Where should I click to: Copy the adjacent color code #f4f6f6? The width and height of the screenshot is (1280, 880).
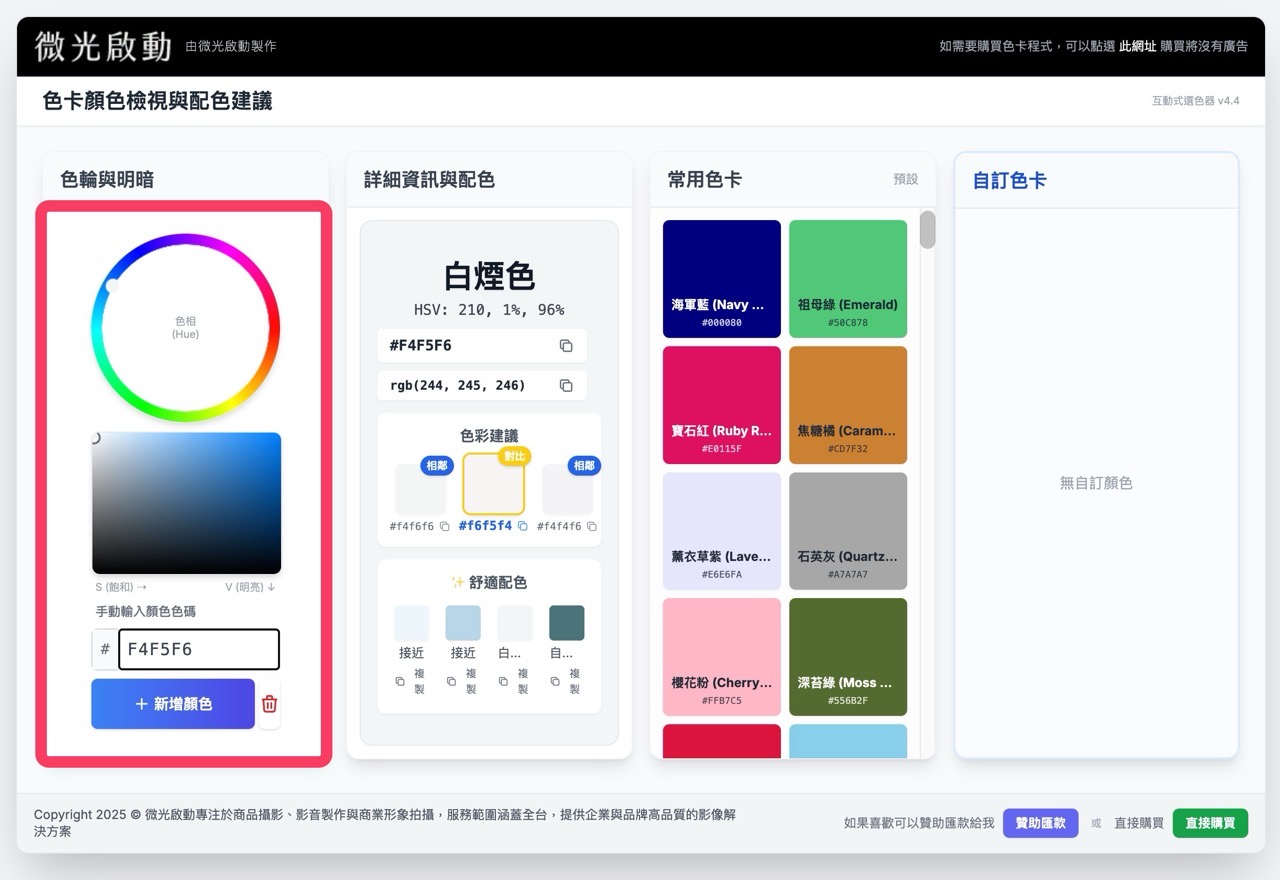point(444,524)
